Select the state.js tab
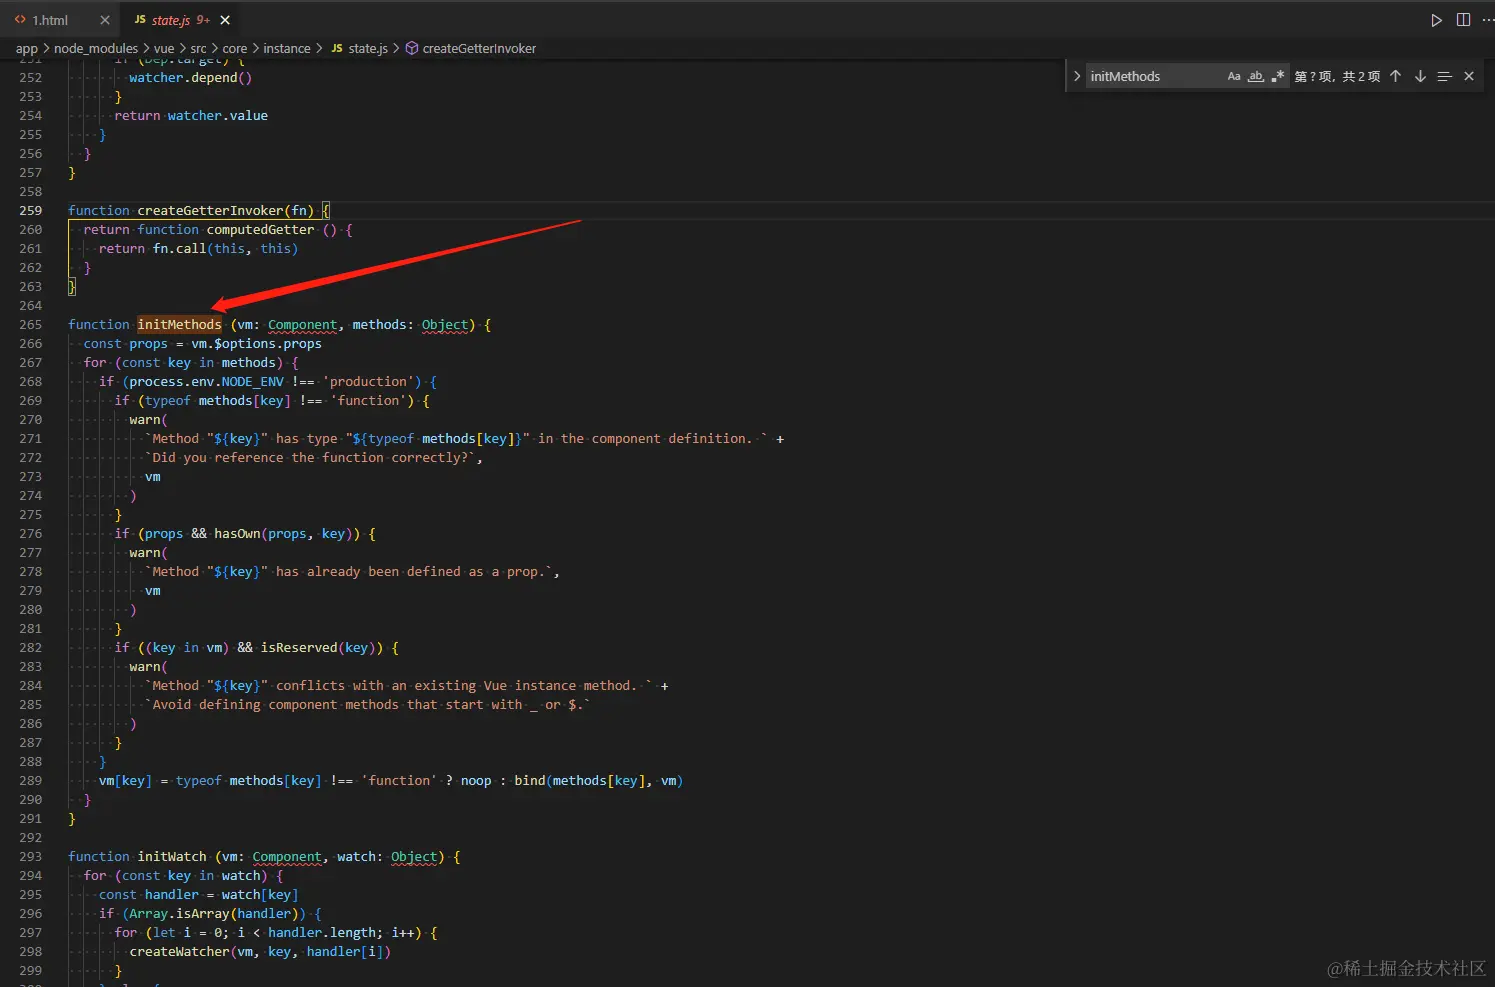 (x=171, y=20)
